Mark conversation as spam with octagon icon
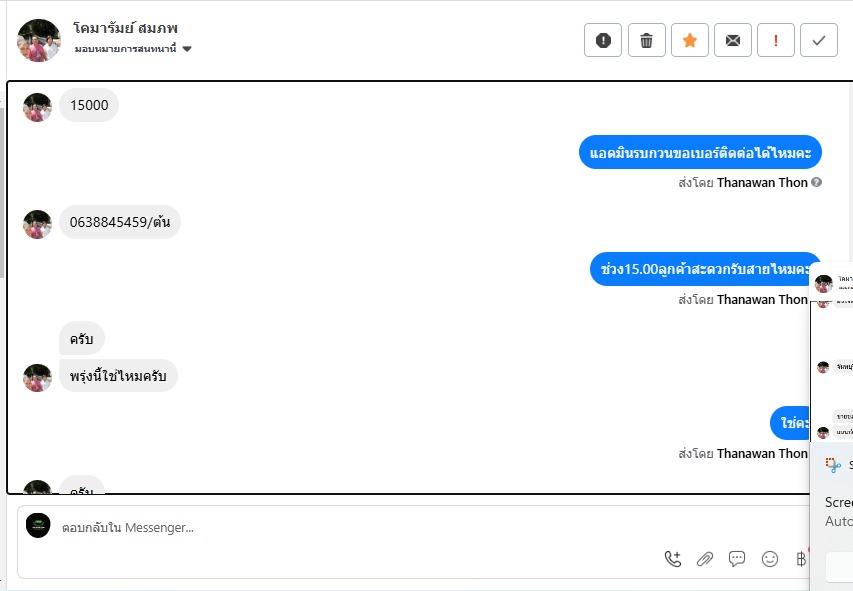Image resolution: width=853 pixels, height=591 pixels. pyautogui.click(x=603, y=40)
